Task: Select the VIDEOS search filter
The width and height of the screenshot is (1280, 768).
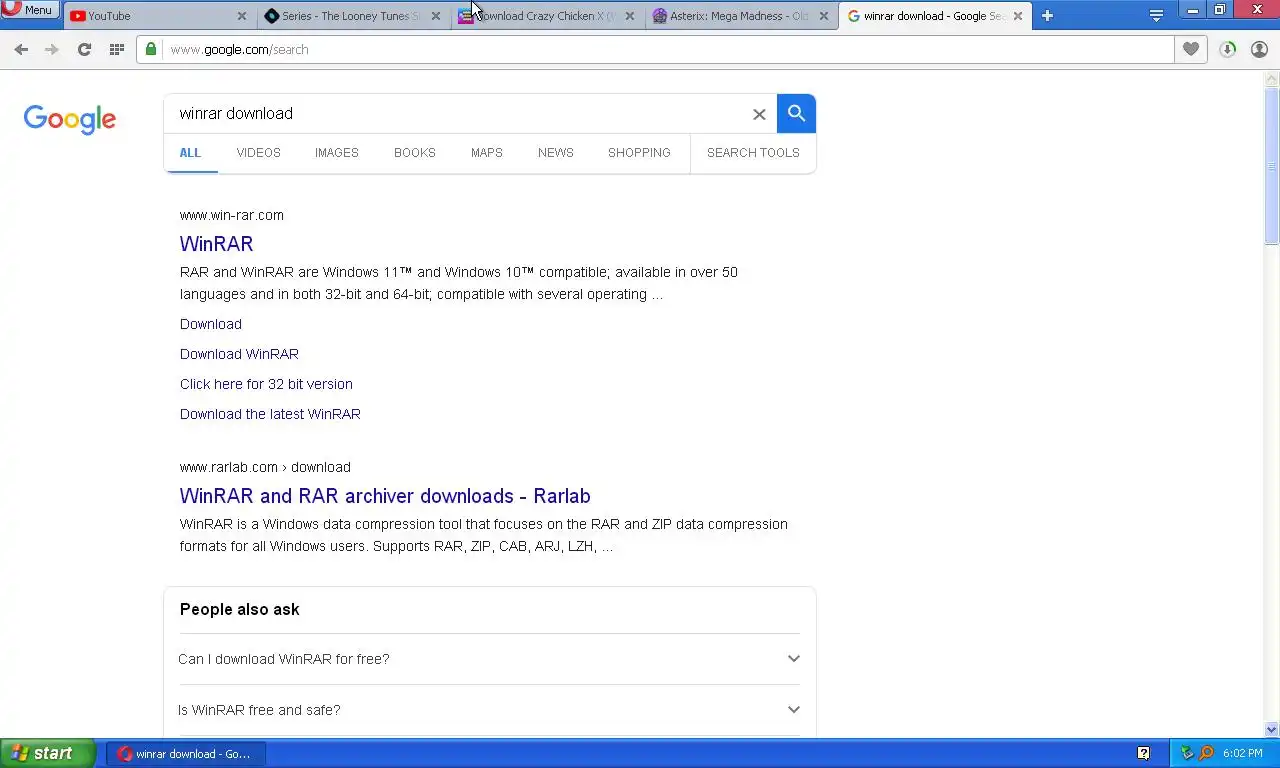Action: 258,153
